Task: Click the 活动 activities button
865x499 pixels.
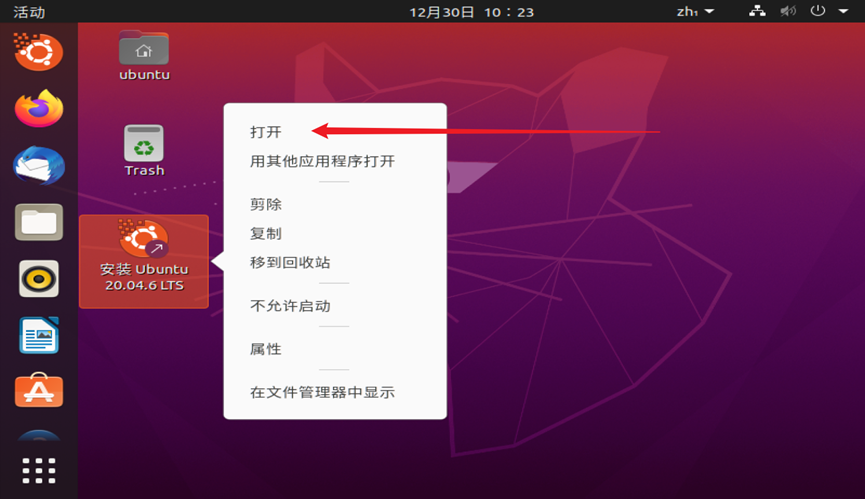Action: (x=29, y=12)
